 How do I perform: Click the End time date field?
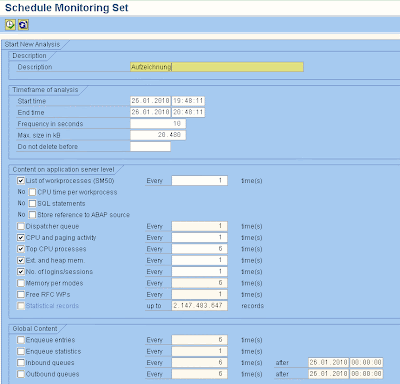tap(150, 112)
